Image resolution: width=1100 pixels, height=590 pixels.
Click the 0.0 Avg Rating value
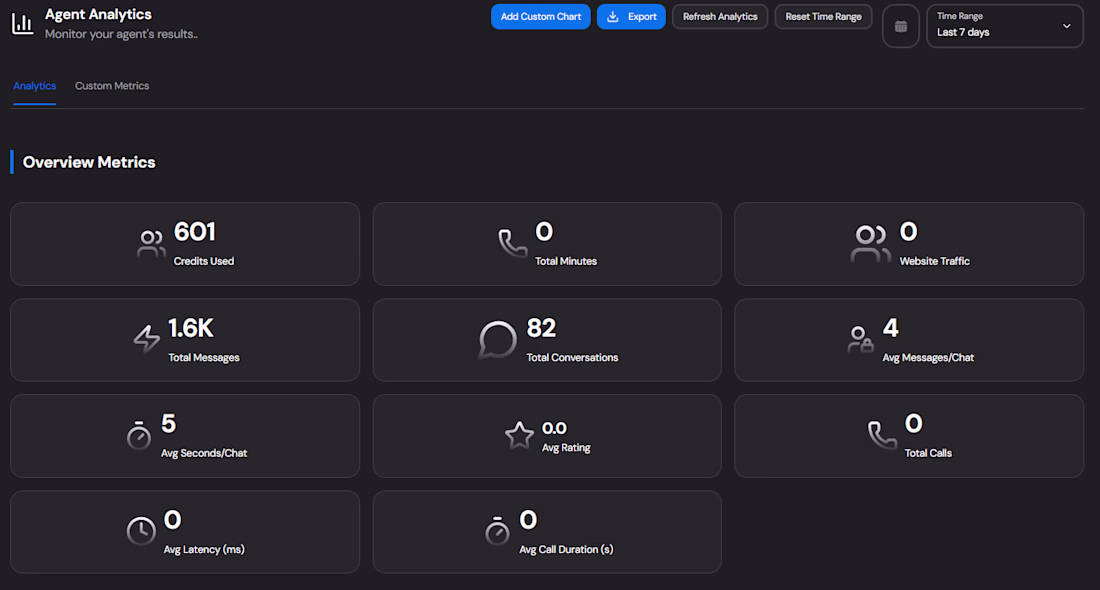pos(554,428)
